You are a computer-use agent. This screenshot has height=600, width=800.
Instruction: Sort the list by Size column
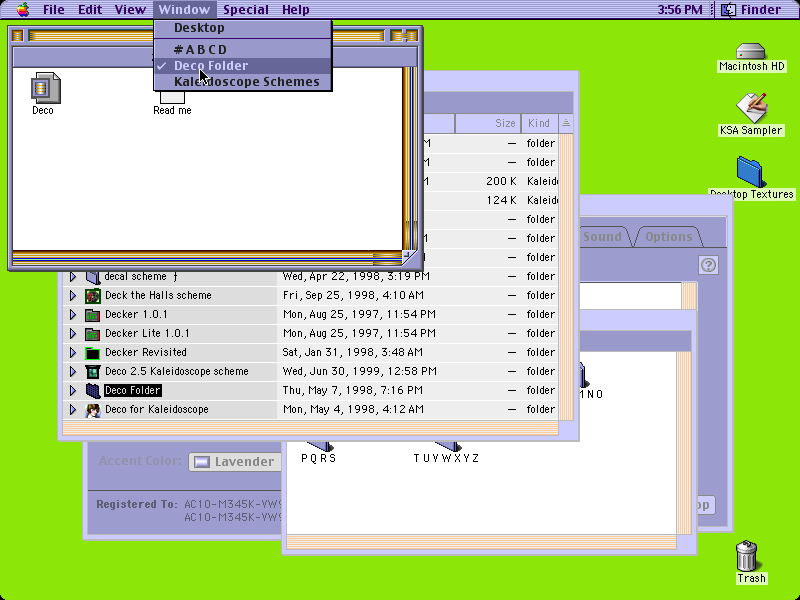(488, 123)
